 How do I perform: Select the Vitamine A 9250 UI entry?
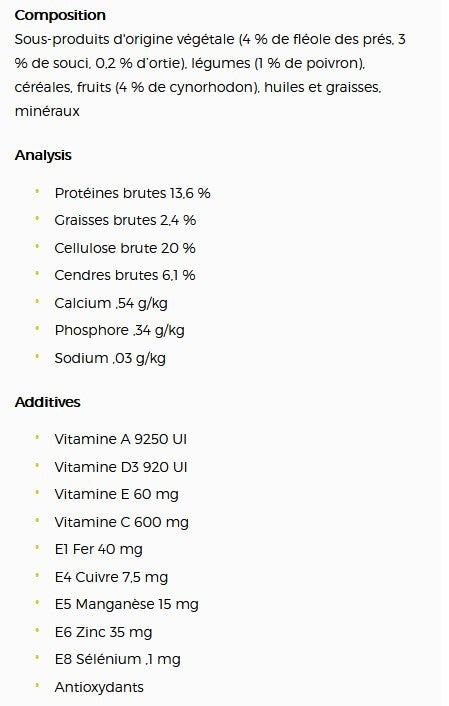(x=121, y=439)
